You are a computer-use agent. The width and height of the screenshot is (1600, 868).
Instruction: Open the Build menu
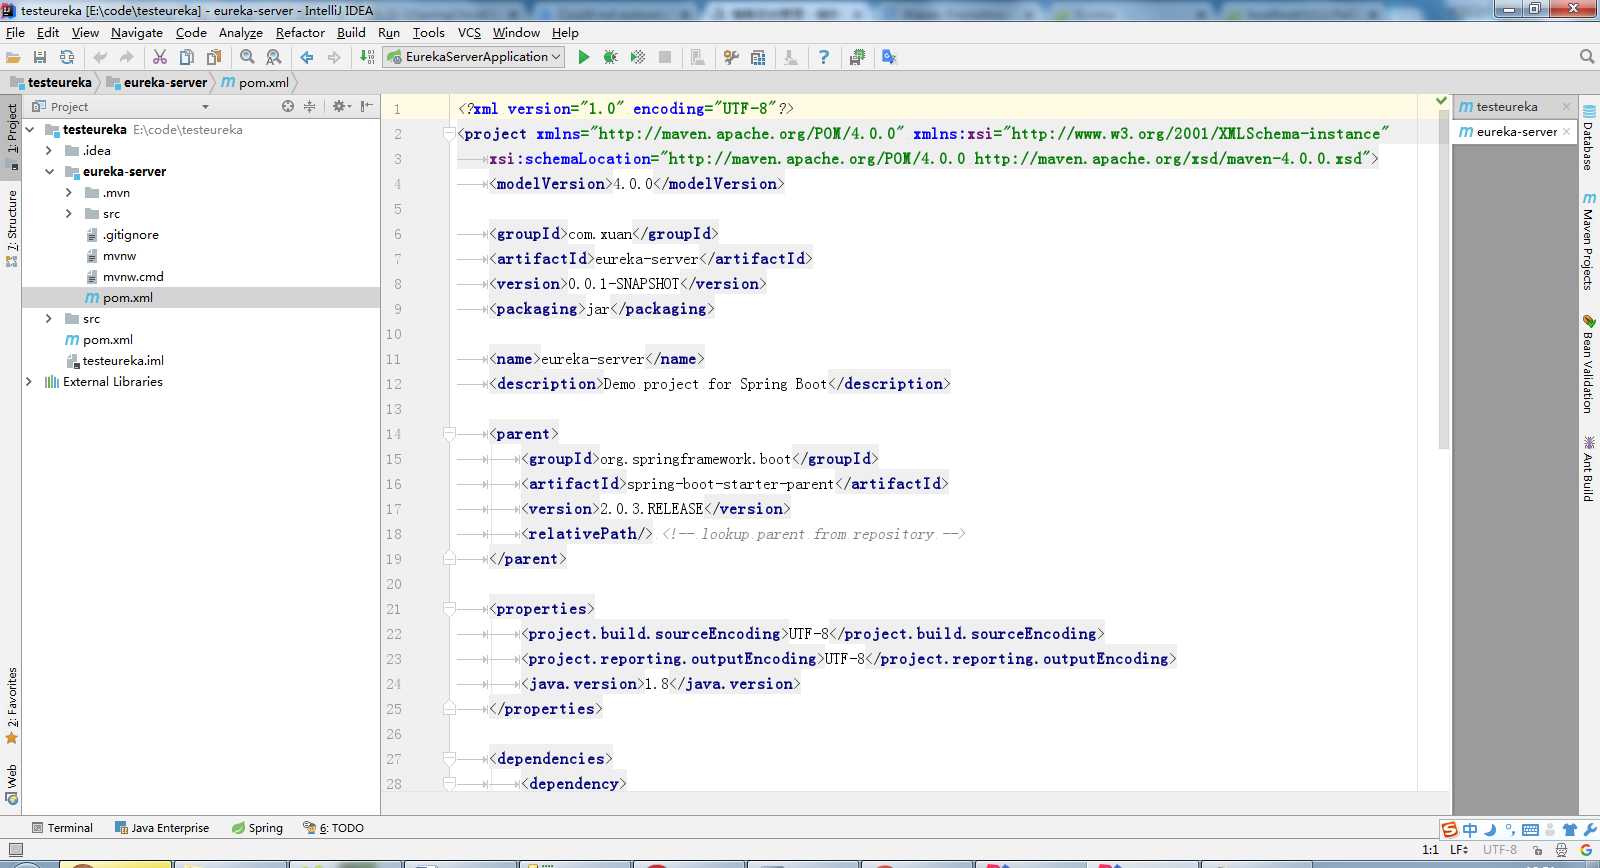pyautogui.click(x=351, y=32)
